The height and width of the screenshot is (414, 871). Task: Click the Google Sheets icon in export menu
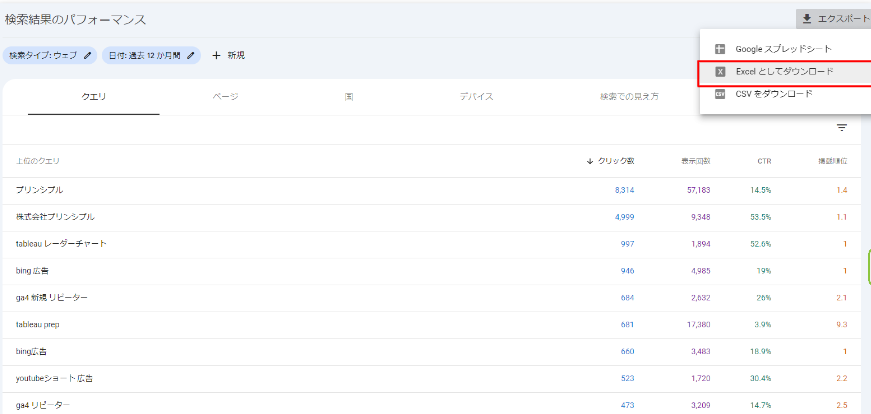(719, 49)
